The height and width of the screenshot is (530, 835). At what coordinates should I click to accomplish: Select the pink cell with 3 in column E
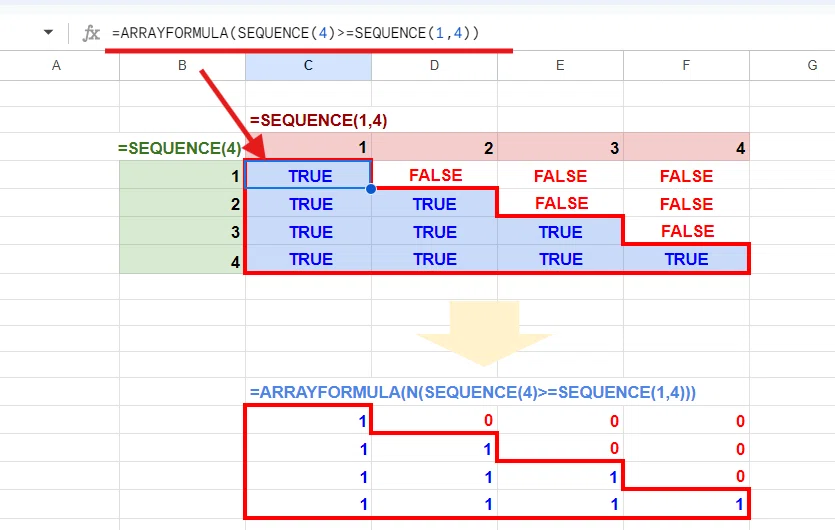[560, 147]
